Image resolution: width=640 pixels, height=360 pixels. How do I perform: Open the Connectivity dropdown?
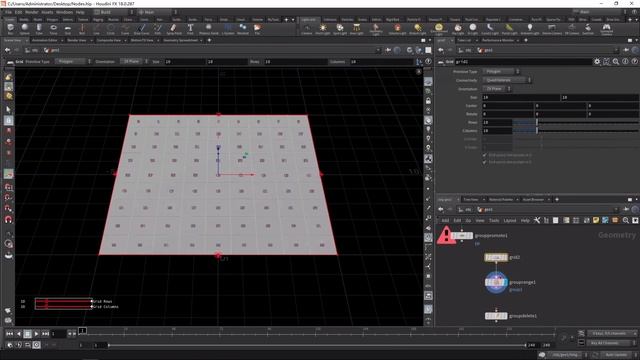click(507, 80)
